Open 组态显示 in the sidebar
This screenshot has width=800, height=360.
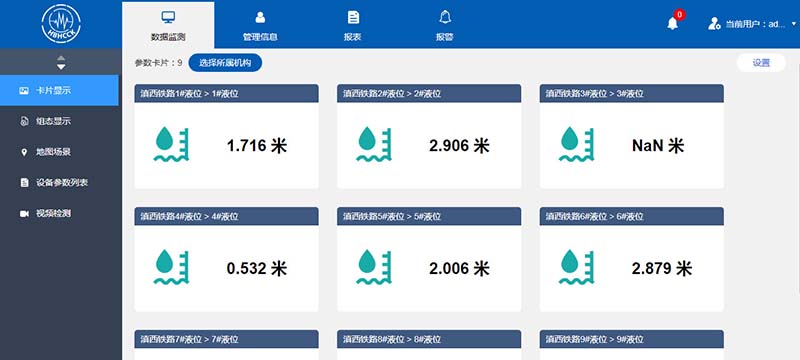(59, 121)
